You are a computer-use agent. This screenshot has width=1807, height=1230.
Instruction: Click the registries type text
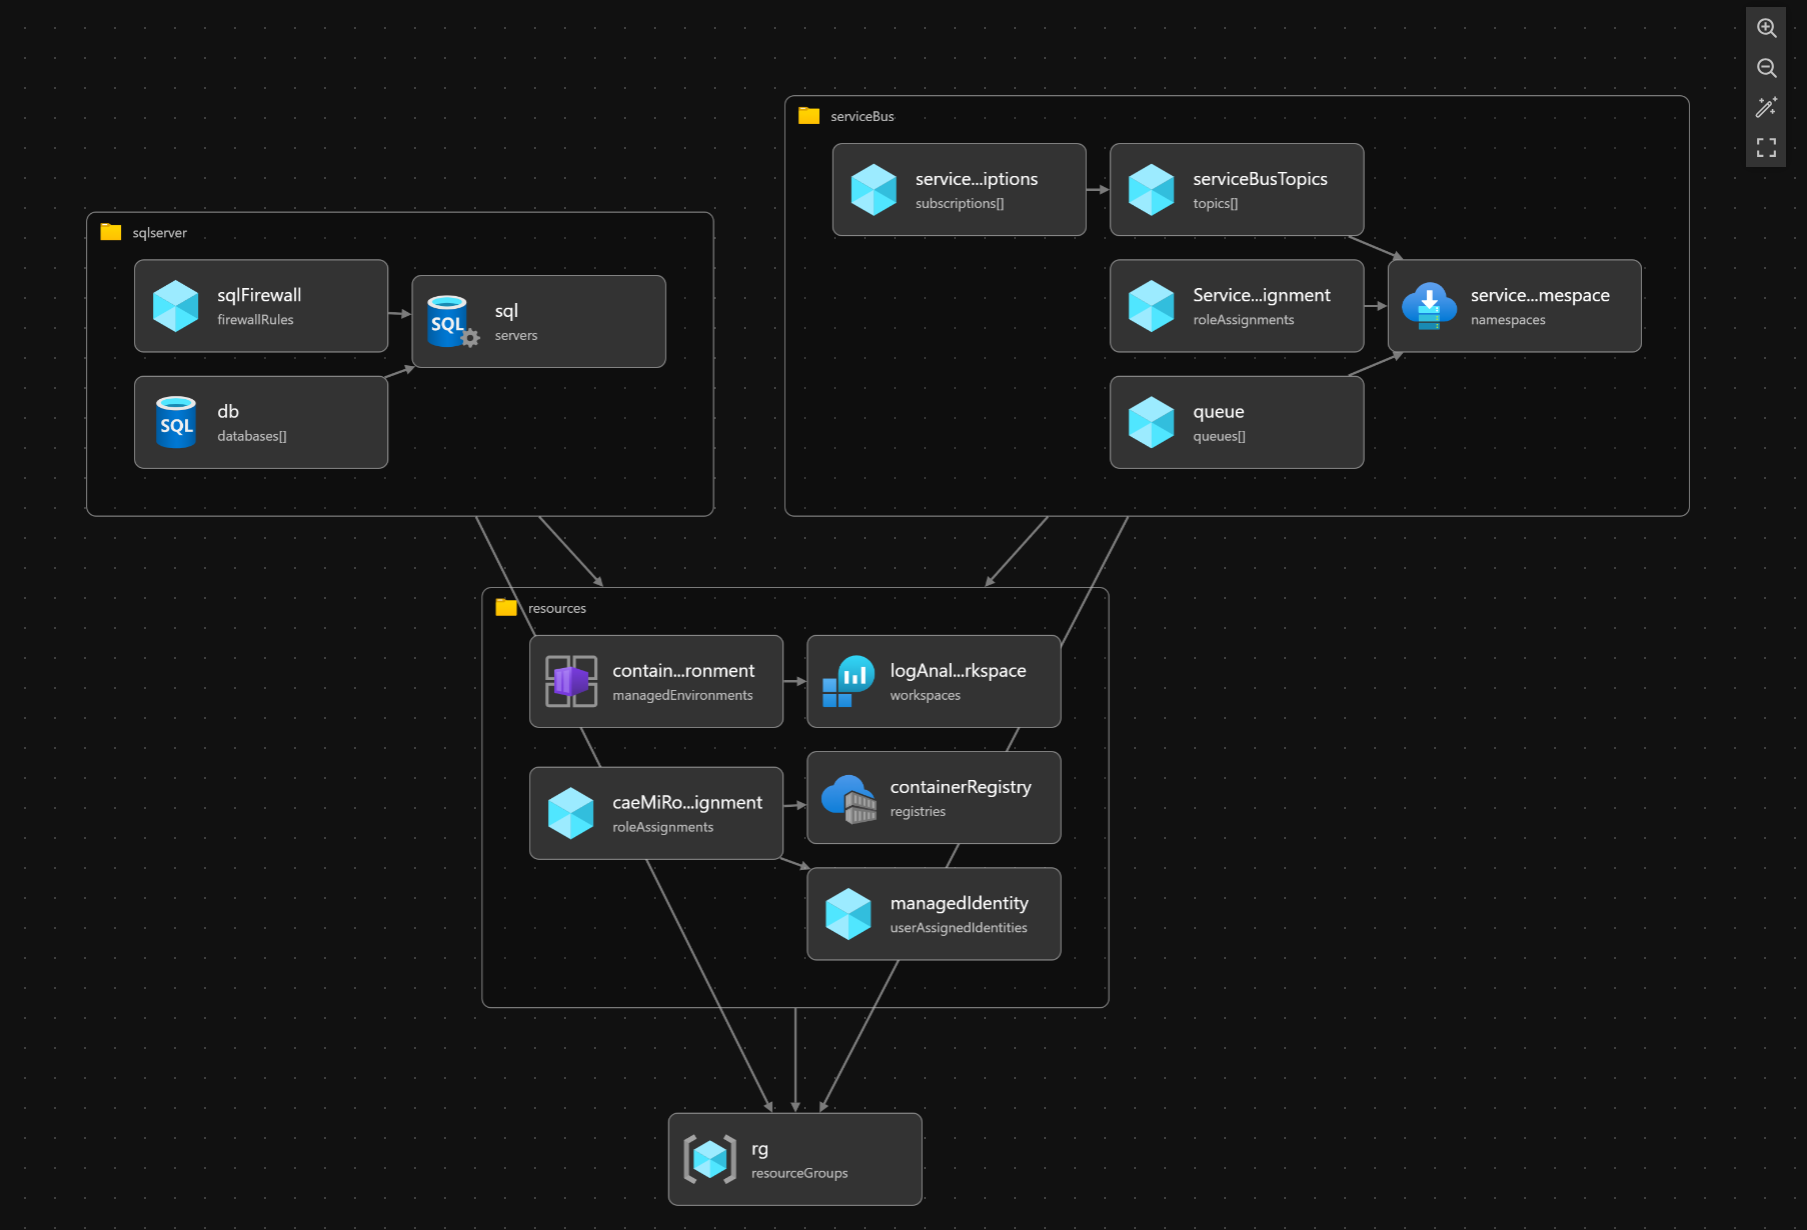coord(918,812)
